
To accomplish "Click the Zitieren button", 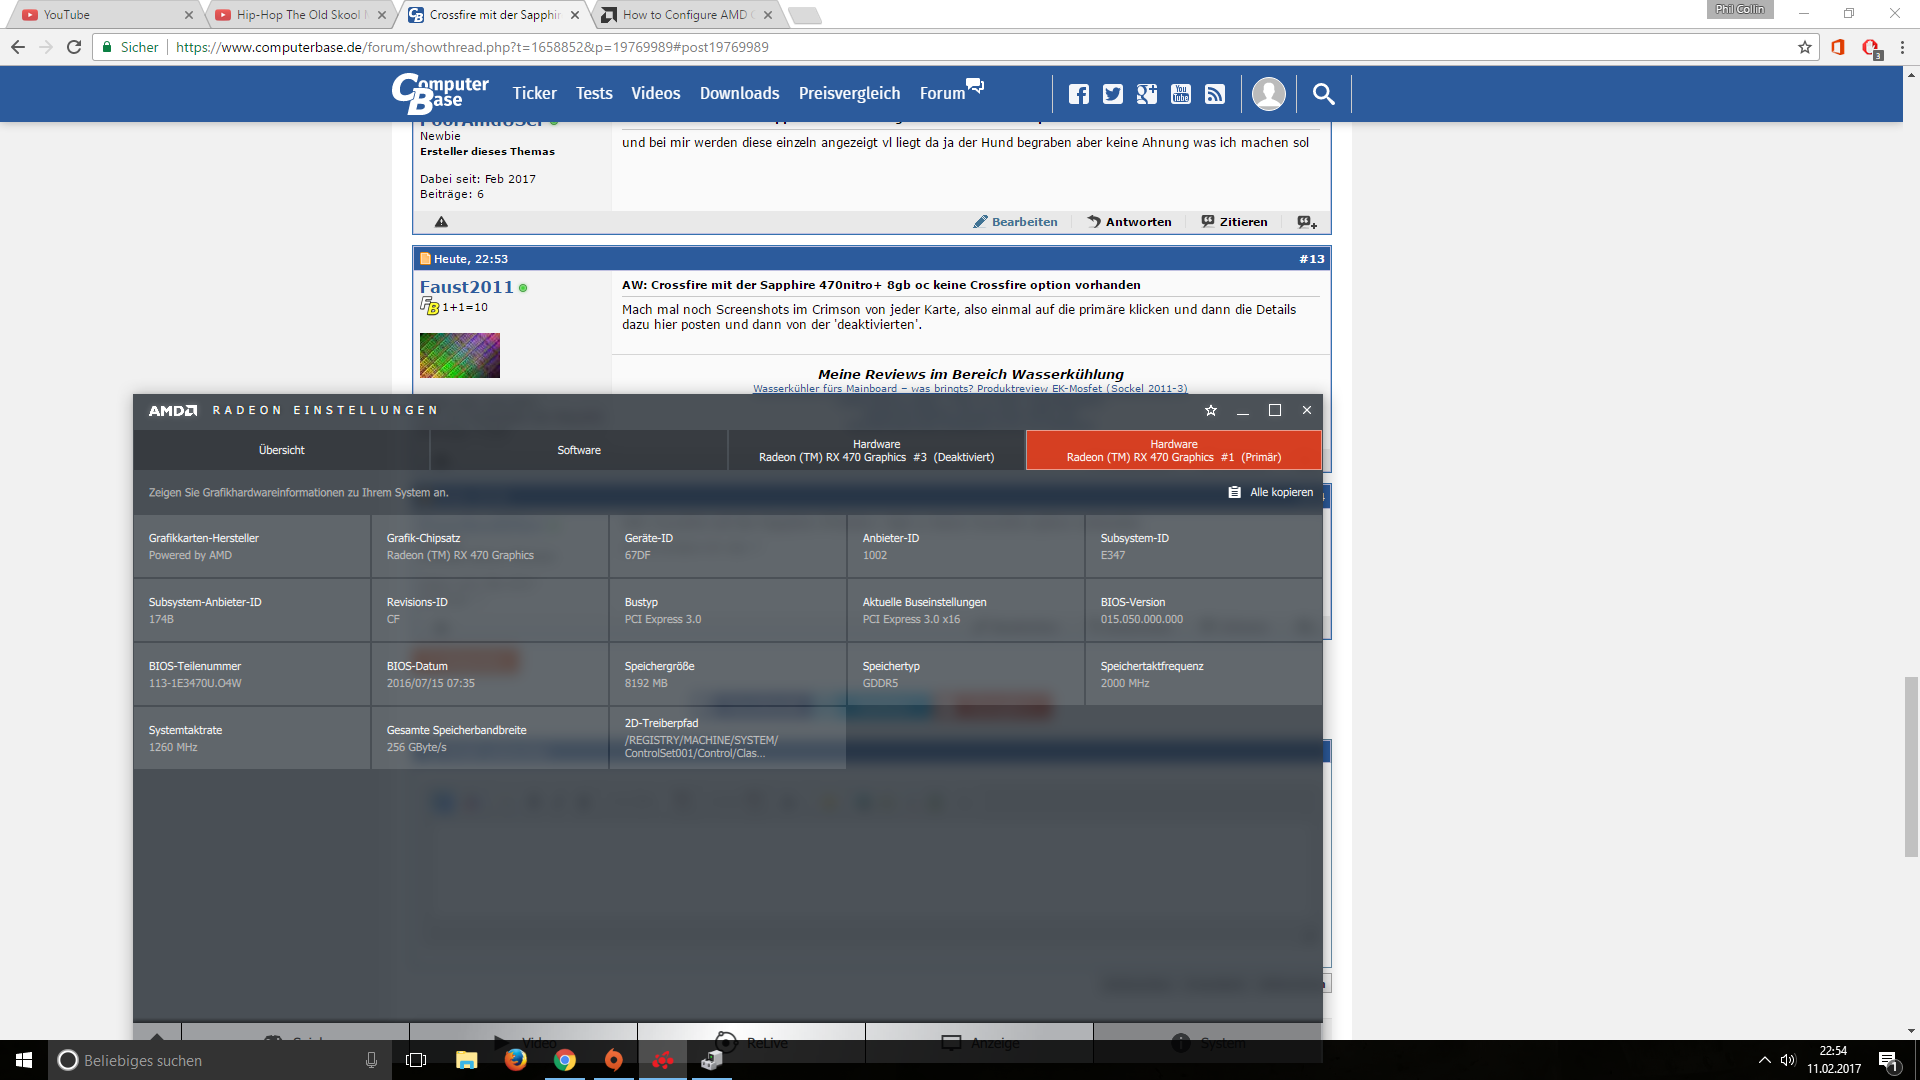I will [1234, 222].
